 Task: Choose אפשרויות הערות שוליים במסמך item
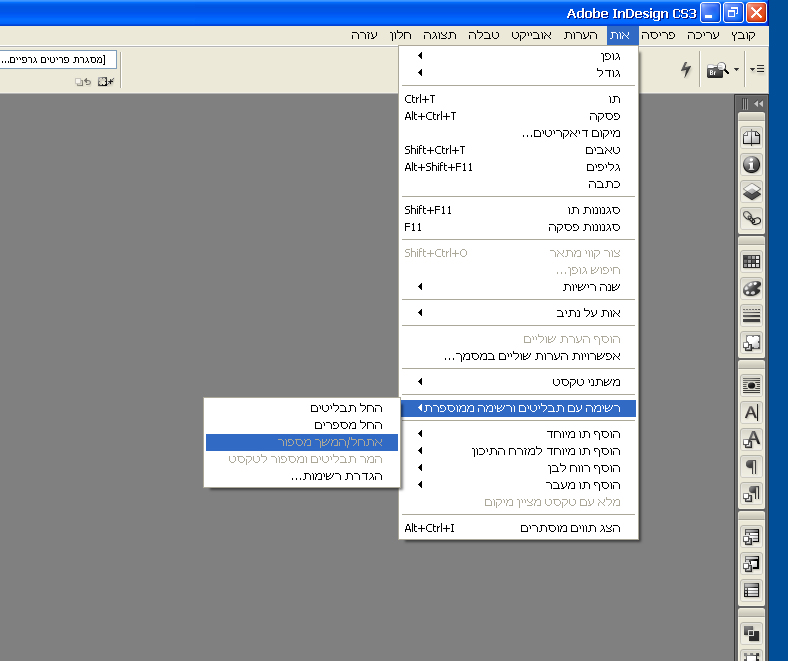click(x=518, y=356)
